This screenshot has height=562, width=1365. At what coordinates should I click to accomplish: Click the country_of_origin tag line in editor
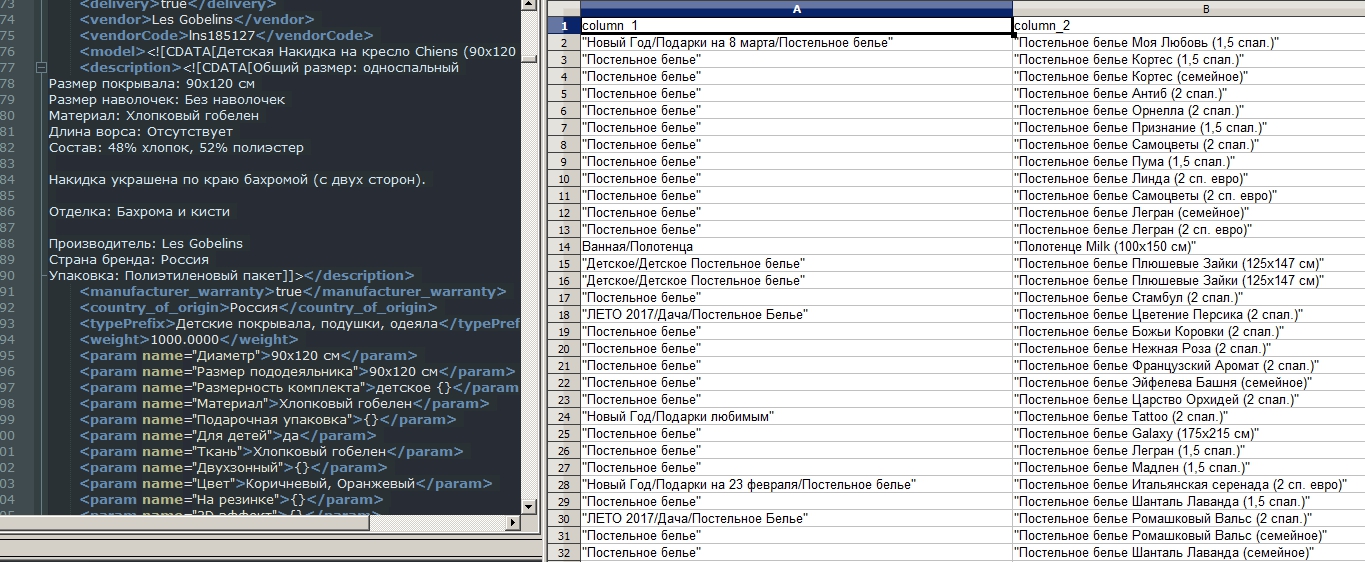[x=260, y=308]
